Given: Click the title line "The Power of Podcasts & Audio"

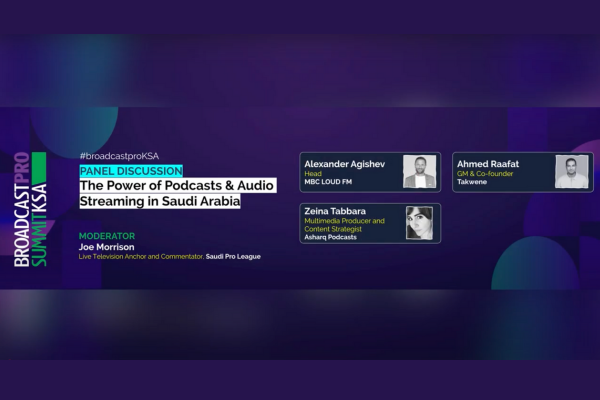Looking at the screenshot, I should point(178,185).
